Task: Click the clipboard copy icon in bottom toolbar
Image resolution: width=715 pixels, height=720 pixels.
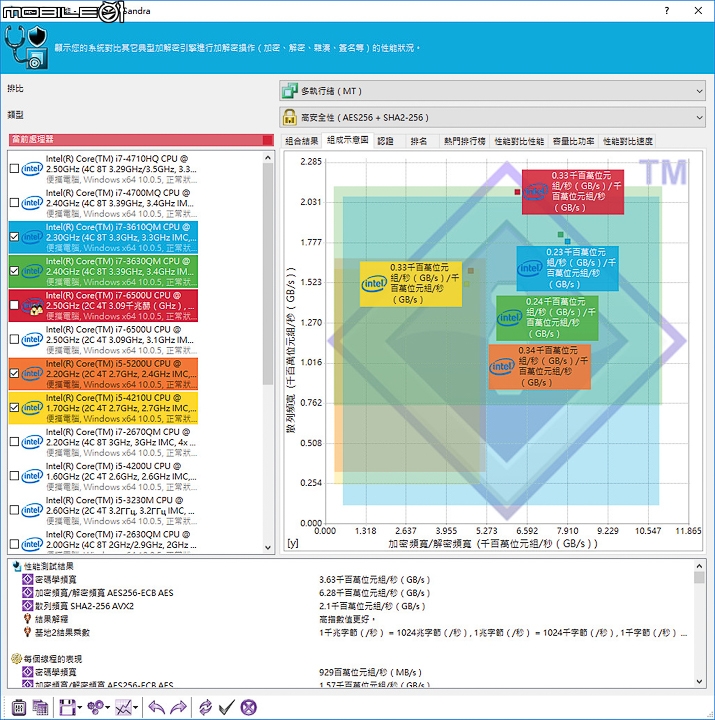Action: [x=18, y=707]
